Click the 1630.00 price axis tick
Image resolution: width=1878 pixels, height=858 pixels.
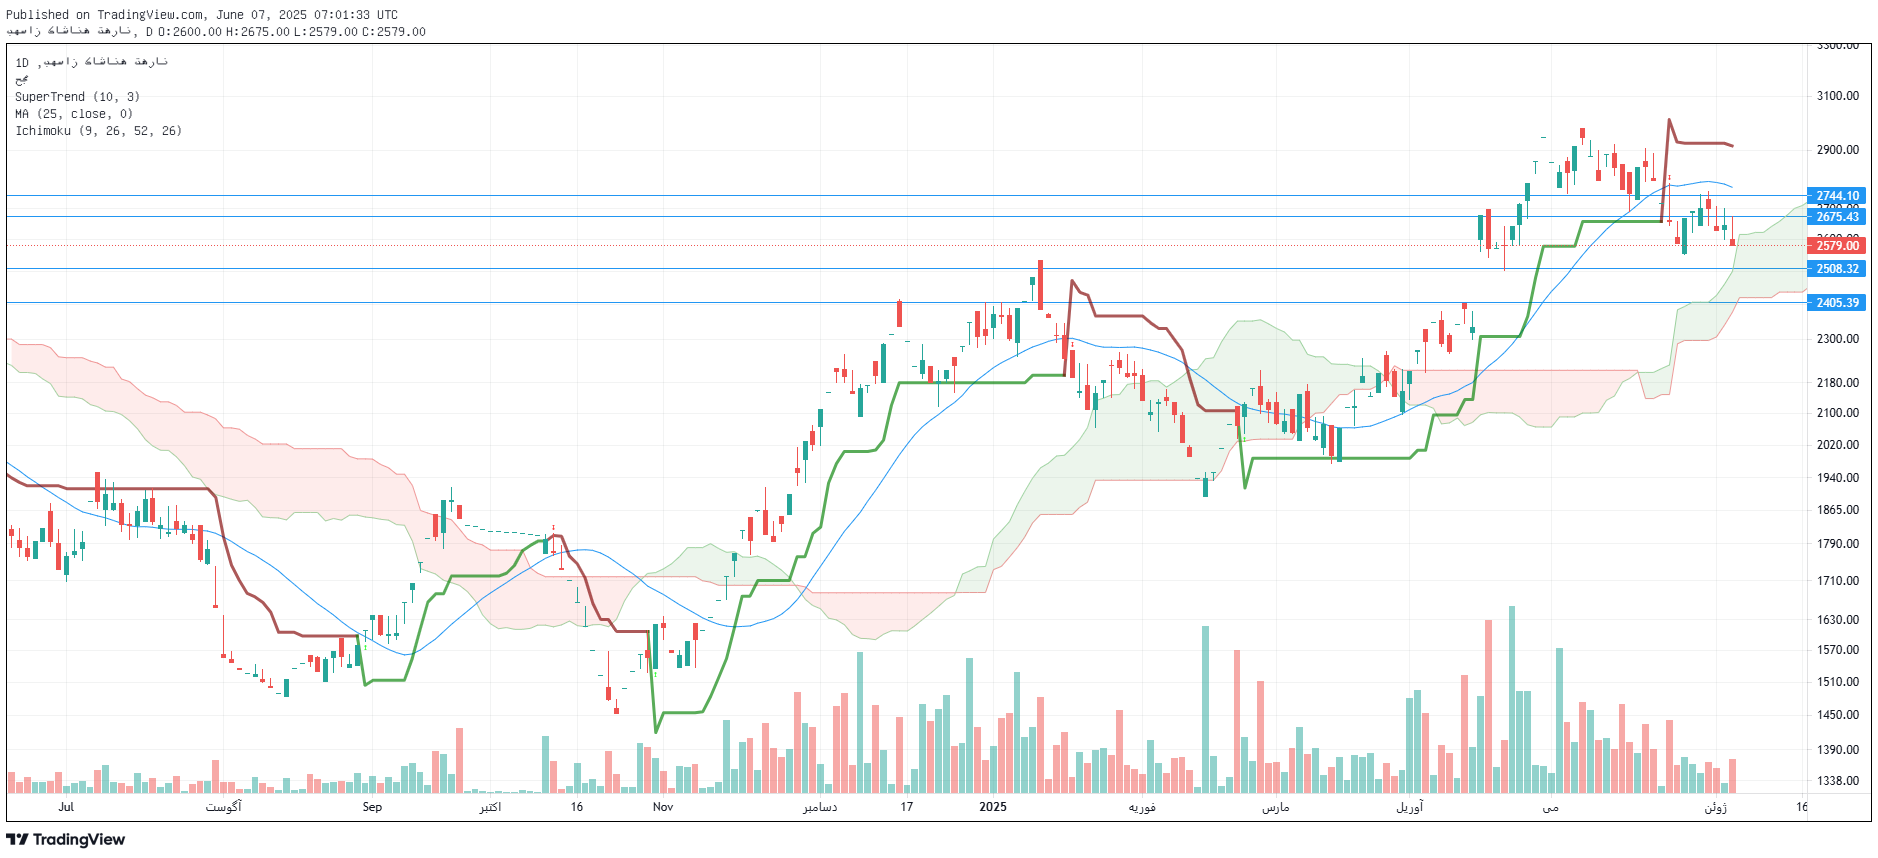(1838, 620)
